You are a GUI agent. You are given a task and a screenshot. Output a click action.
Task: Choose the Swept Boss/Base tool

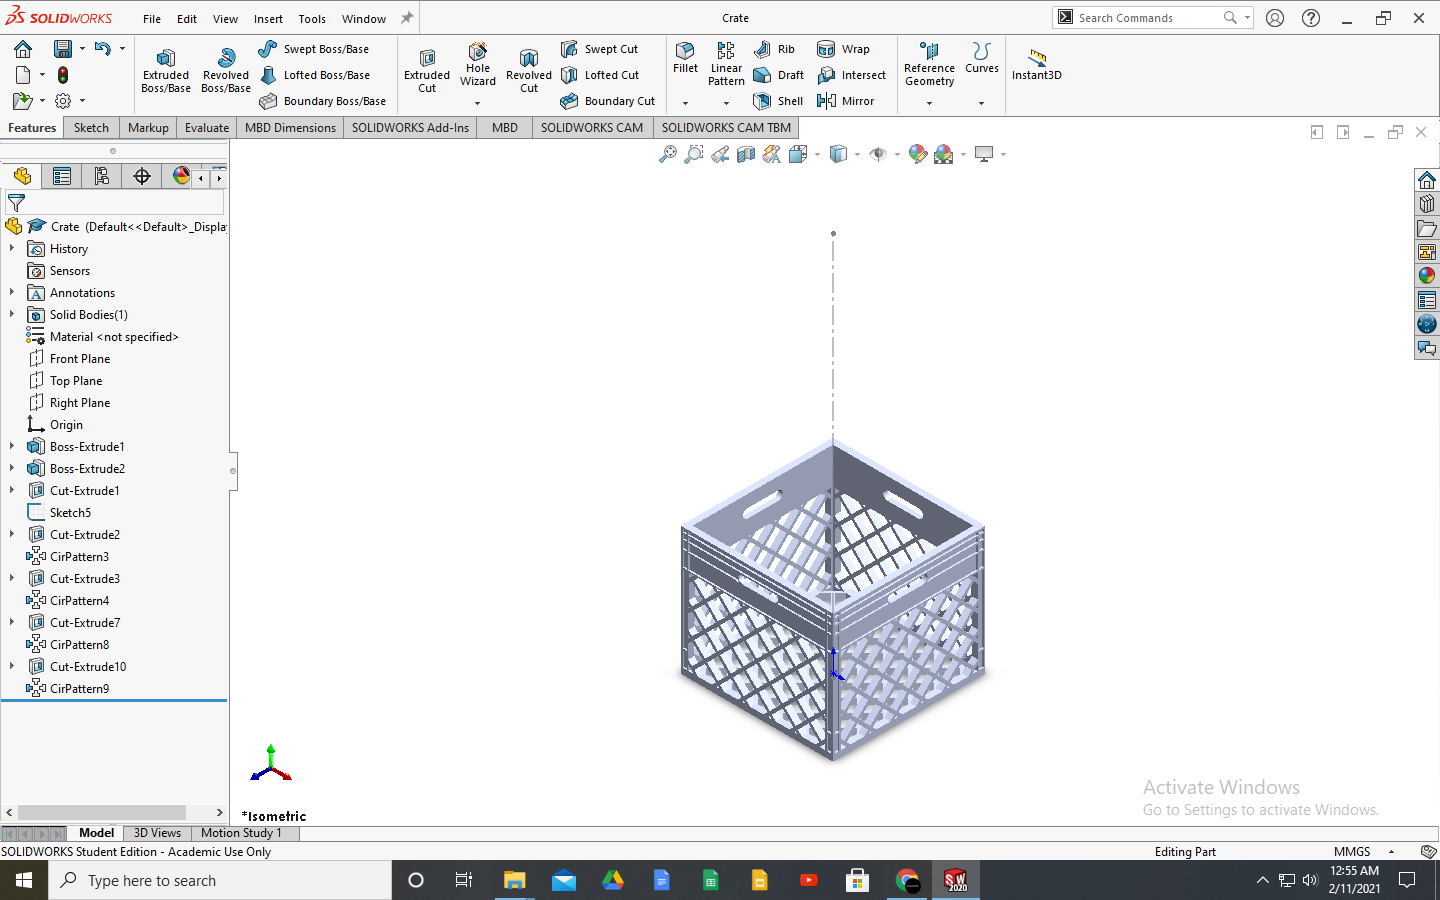click(x=314, y=49)
